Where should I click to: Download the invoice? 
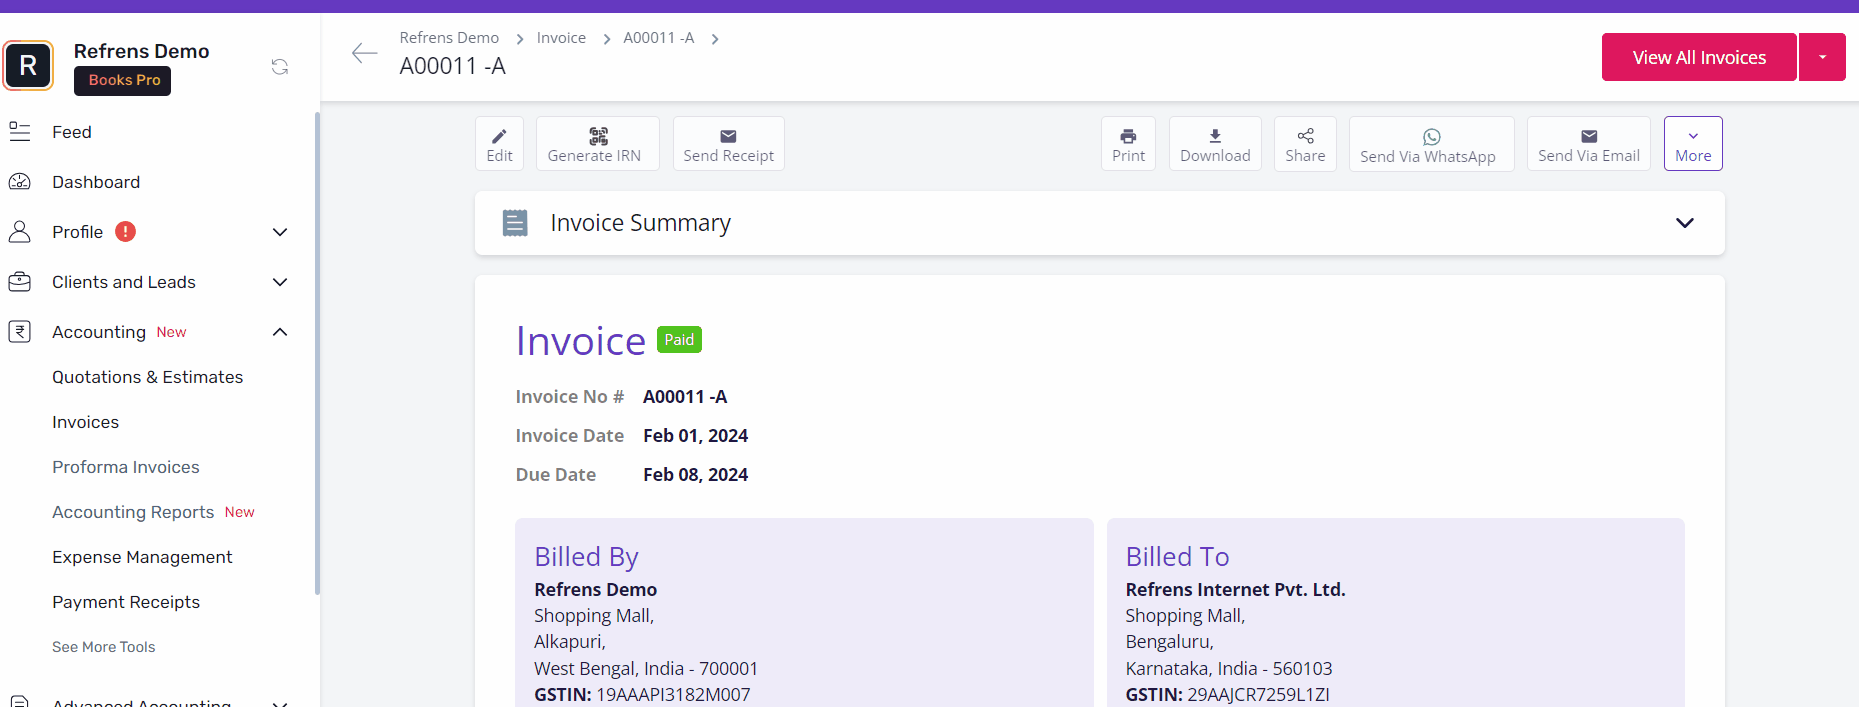tap(1215, 144)
